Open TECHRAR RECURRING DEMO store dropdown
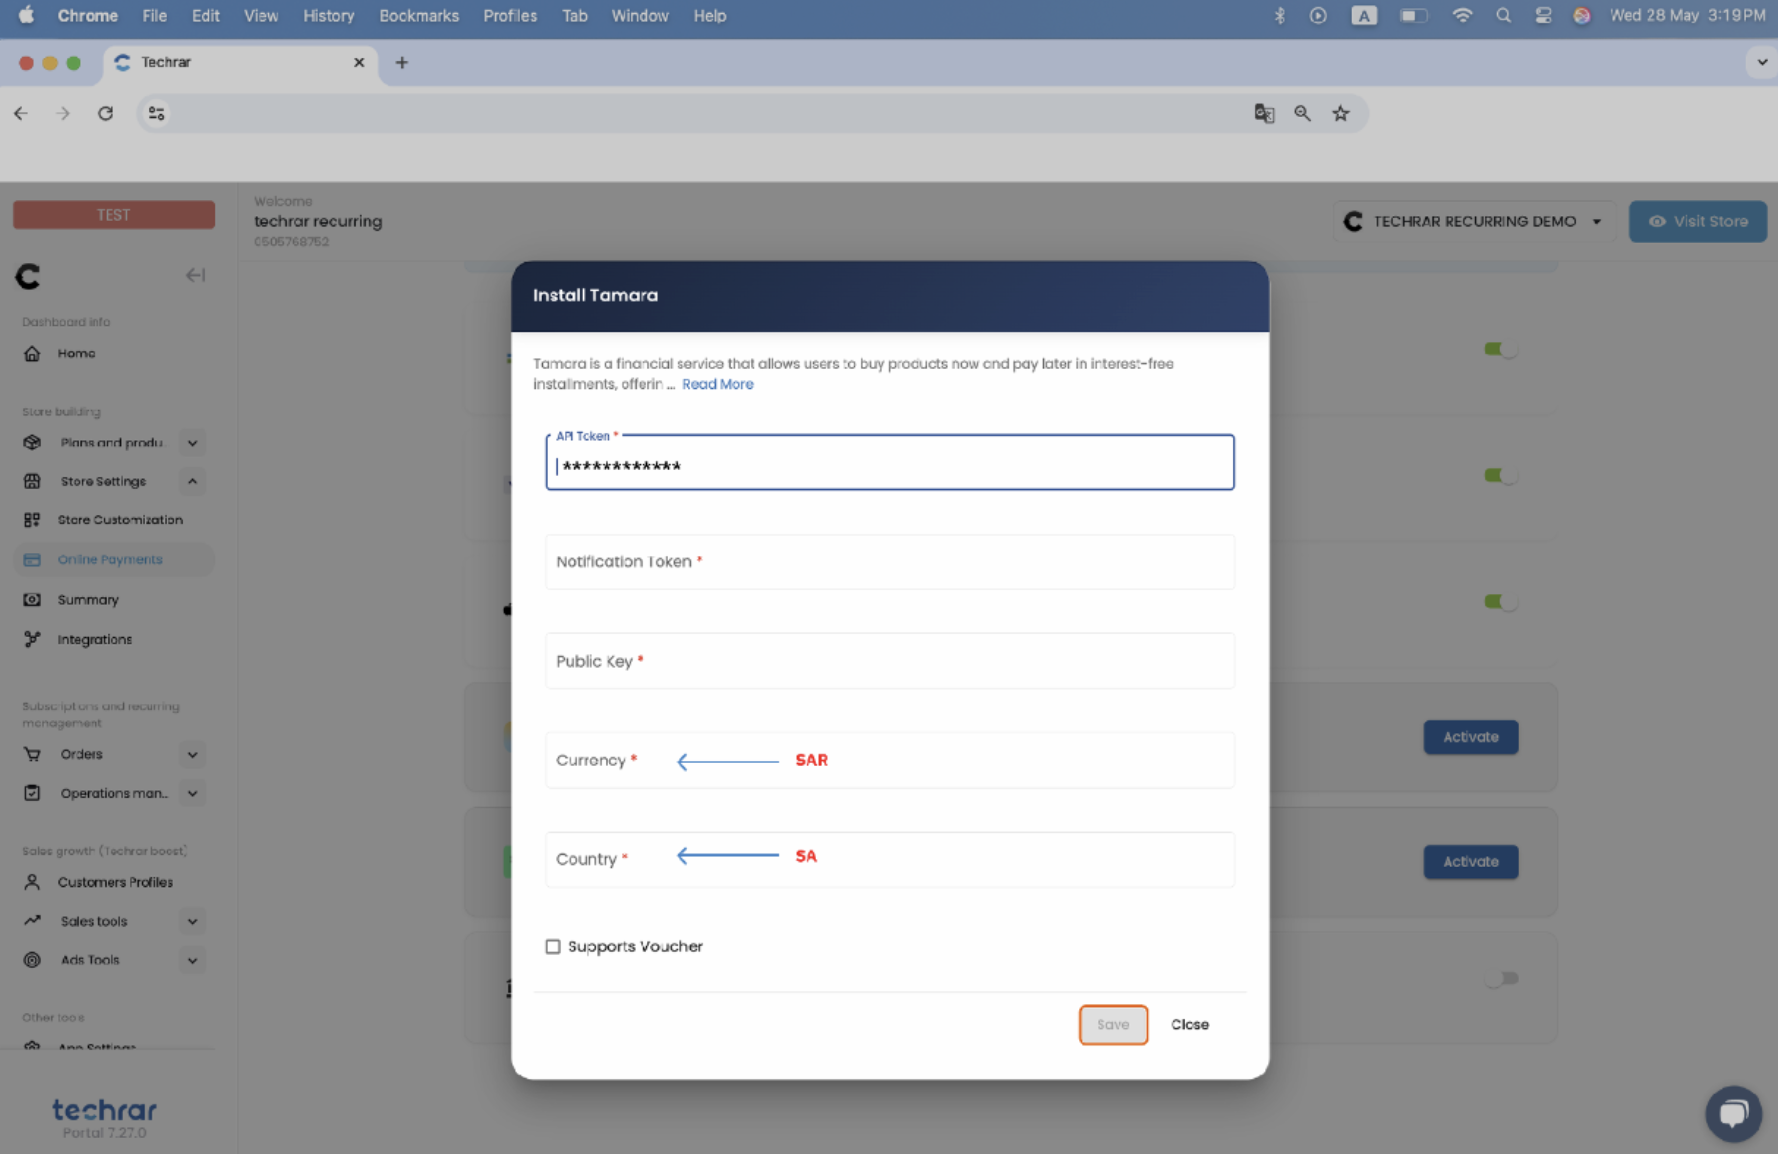Image resolution: width=1778 pixels, height=1154 pixels. coord(1475,221)
